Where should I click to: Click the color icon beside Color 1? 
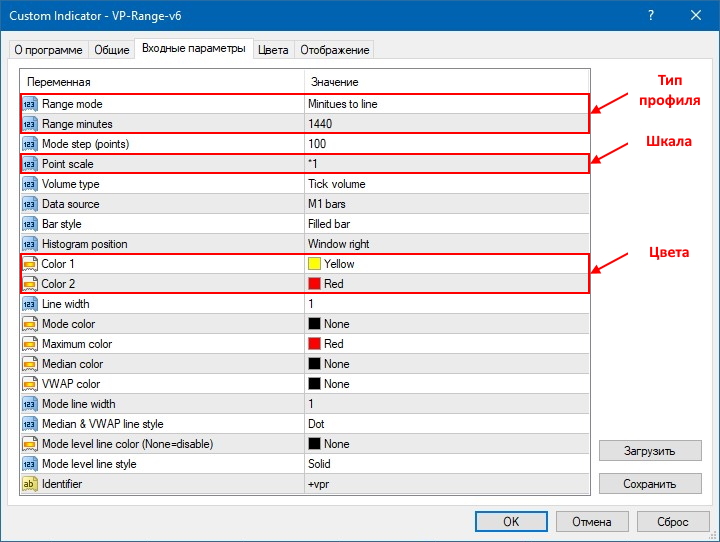point(30,264)
